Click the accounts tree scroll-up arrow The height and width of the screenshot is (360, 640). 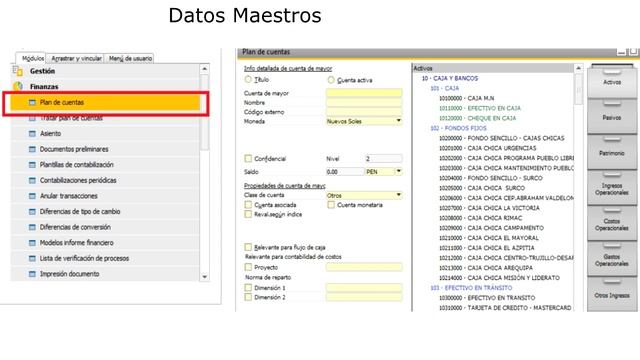pos(578,69)
